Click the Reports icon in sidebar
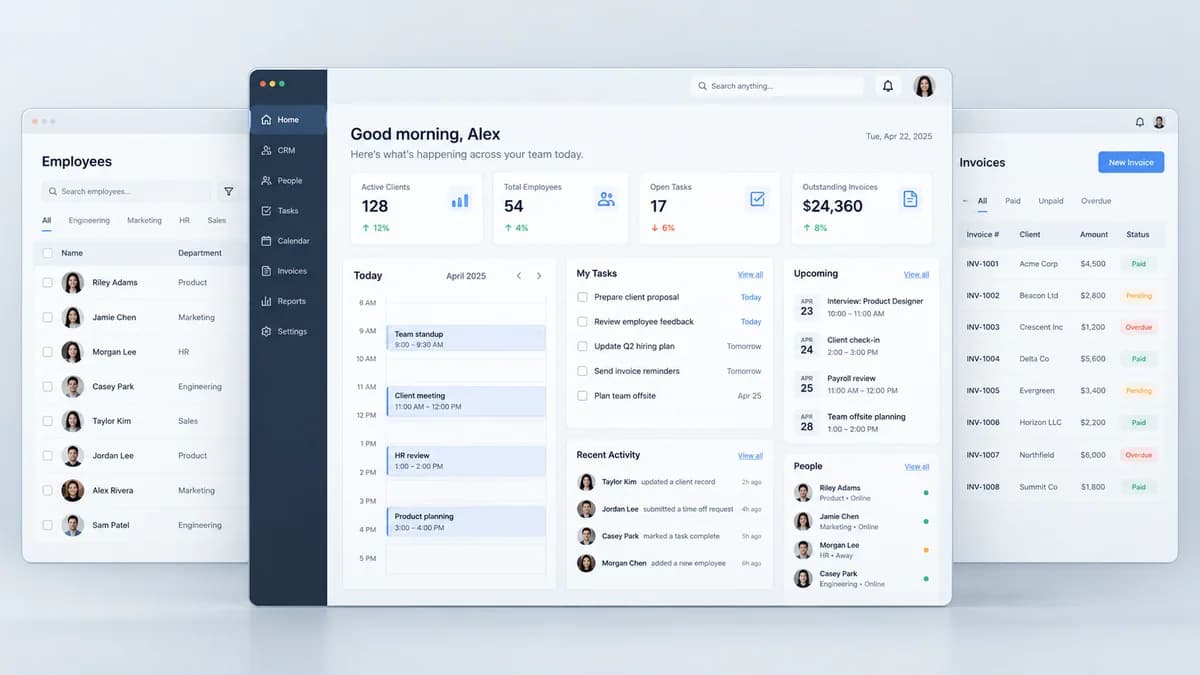The width and height of the screenshot is (1200, 675). click(266, 301)
